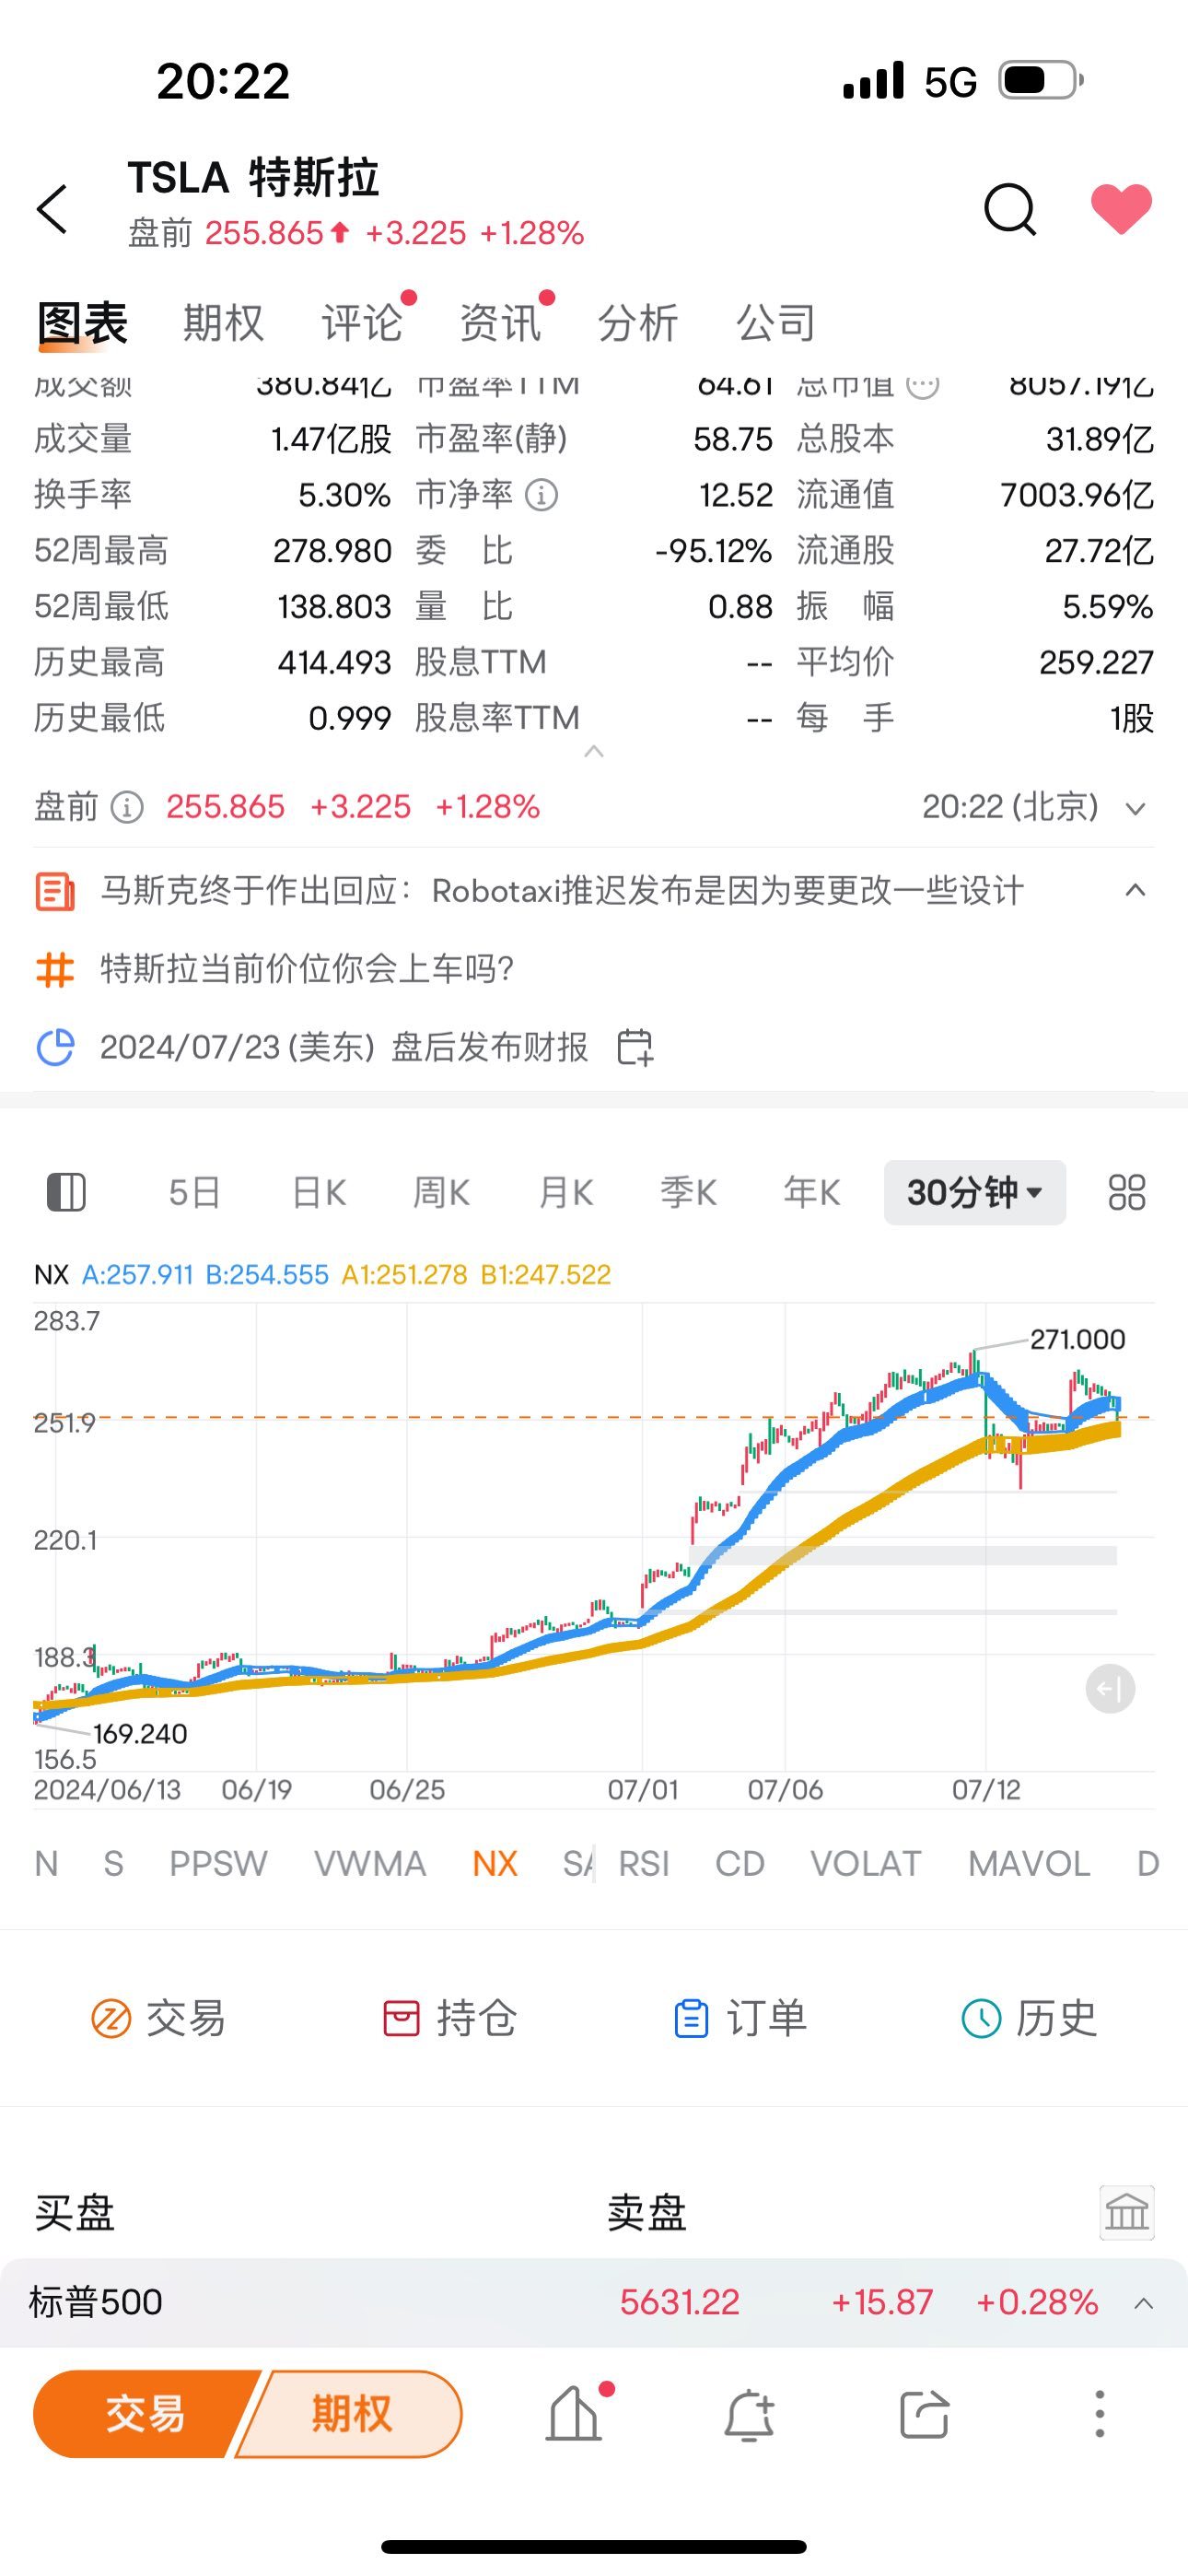This screenshot has width=1188, height=2576.
Task: Tap the 卖盘 heading
Action: [x=647, y=2212]
